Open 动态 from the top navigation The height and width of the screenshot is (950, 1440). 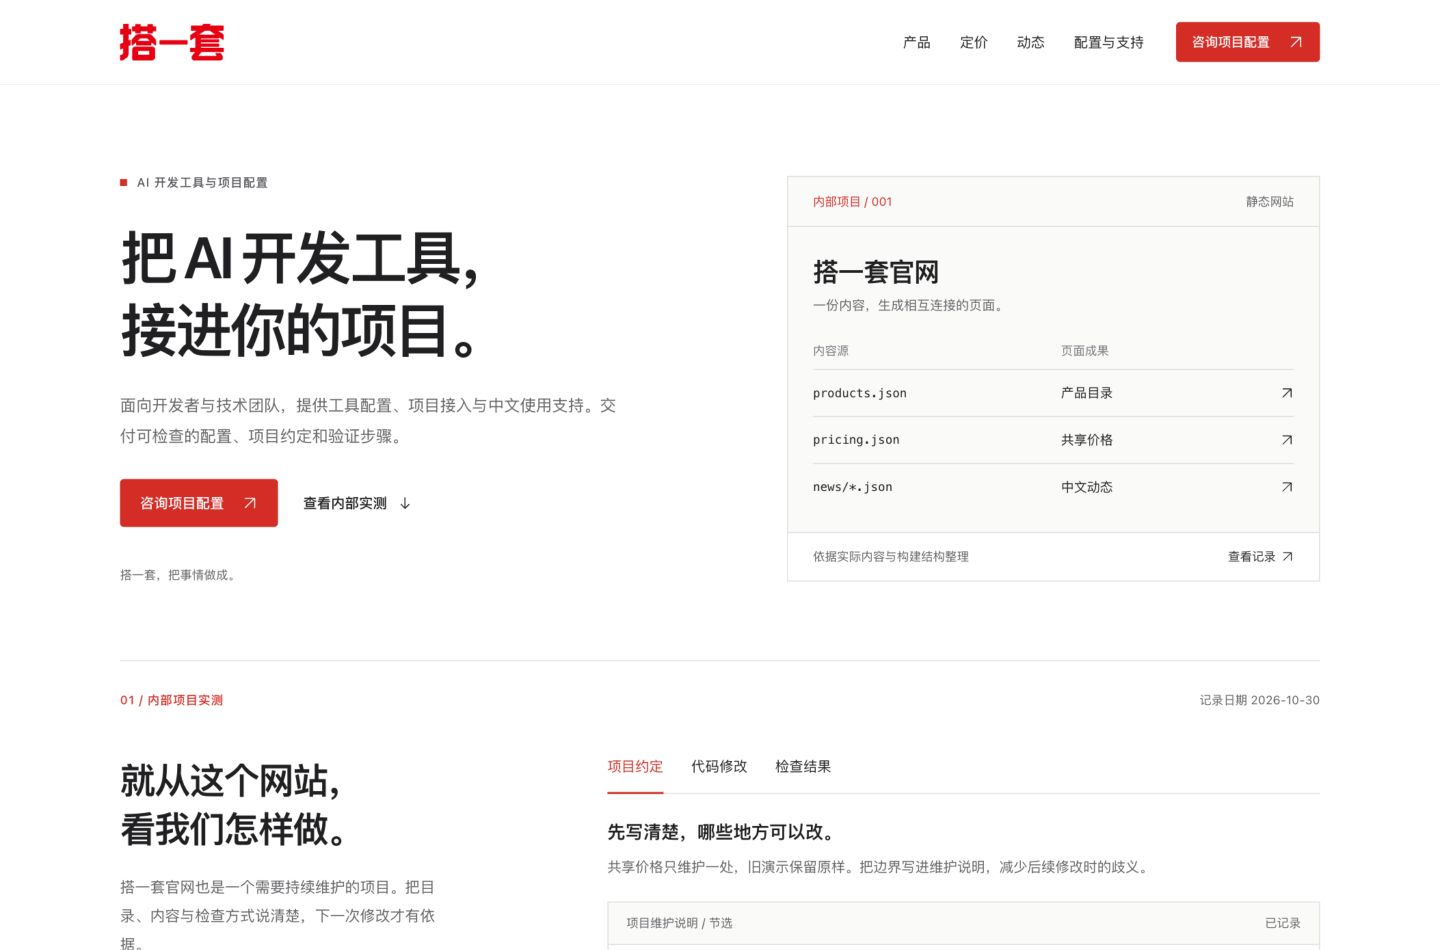1031,42
